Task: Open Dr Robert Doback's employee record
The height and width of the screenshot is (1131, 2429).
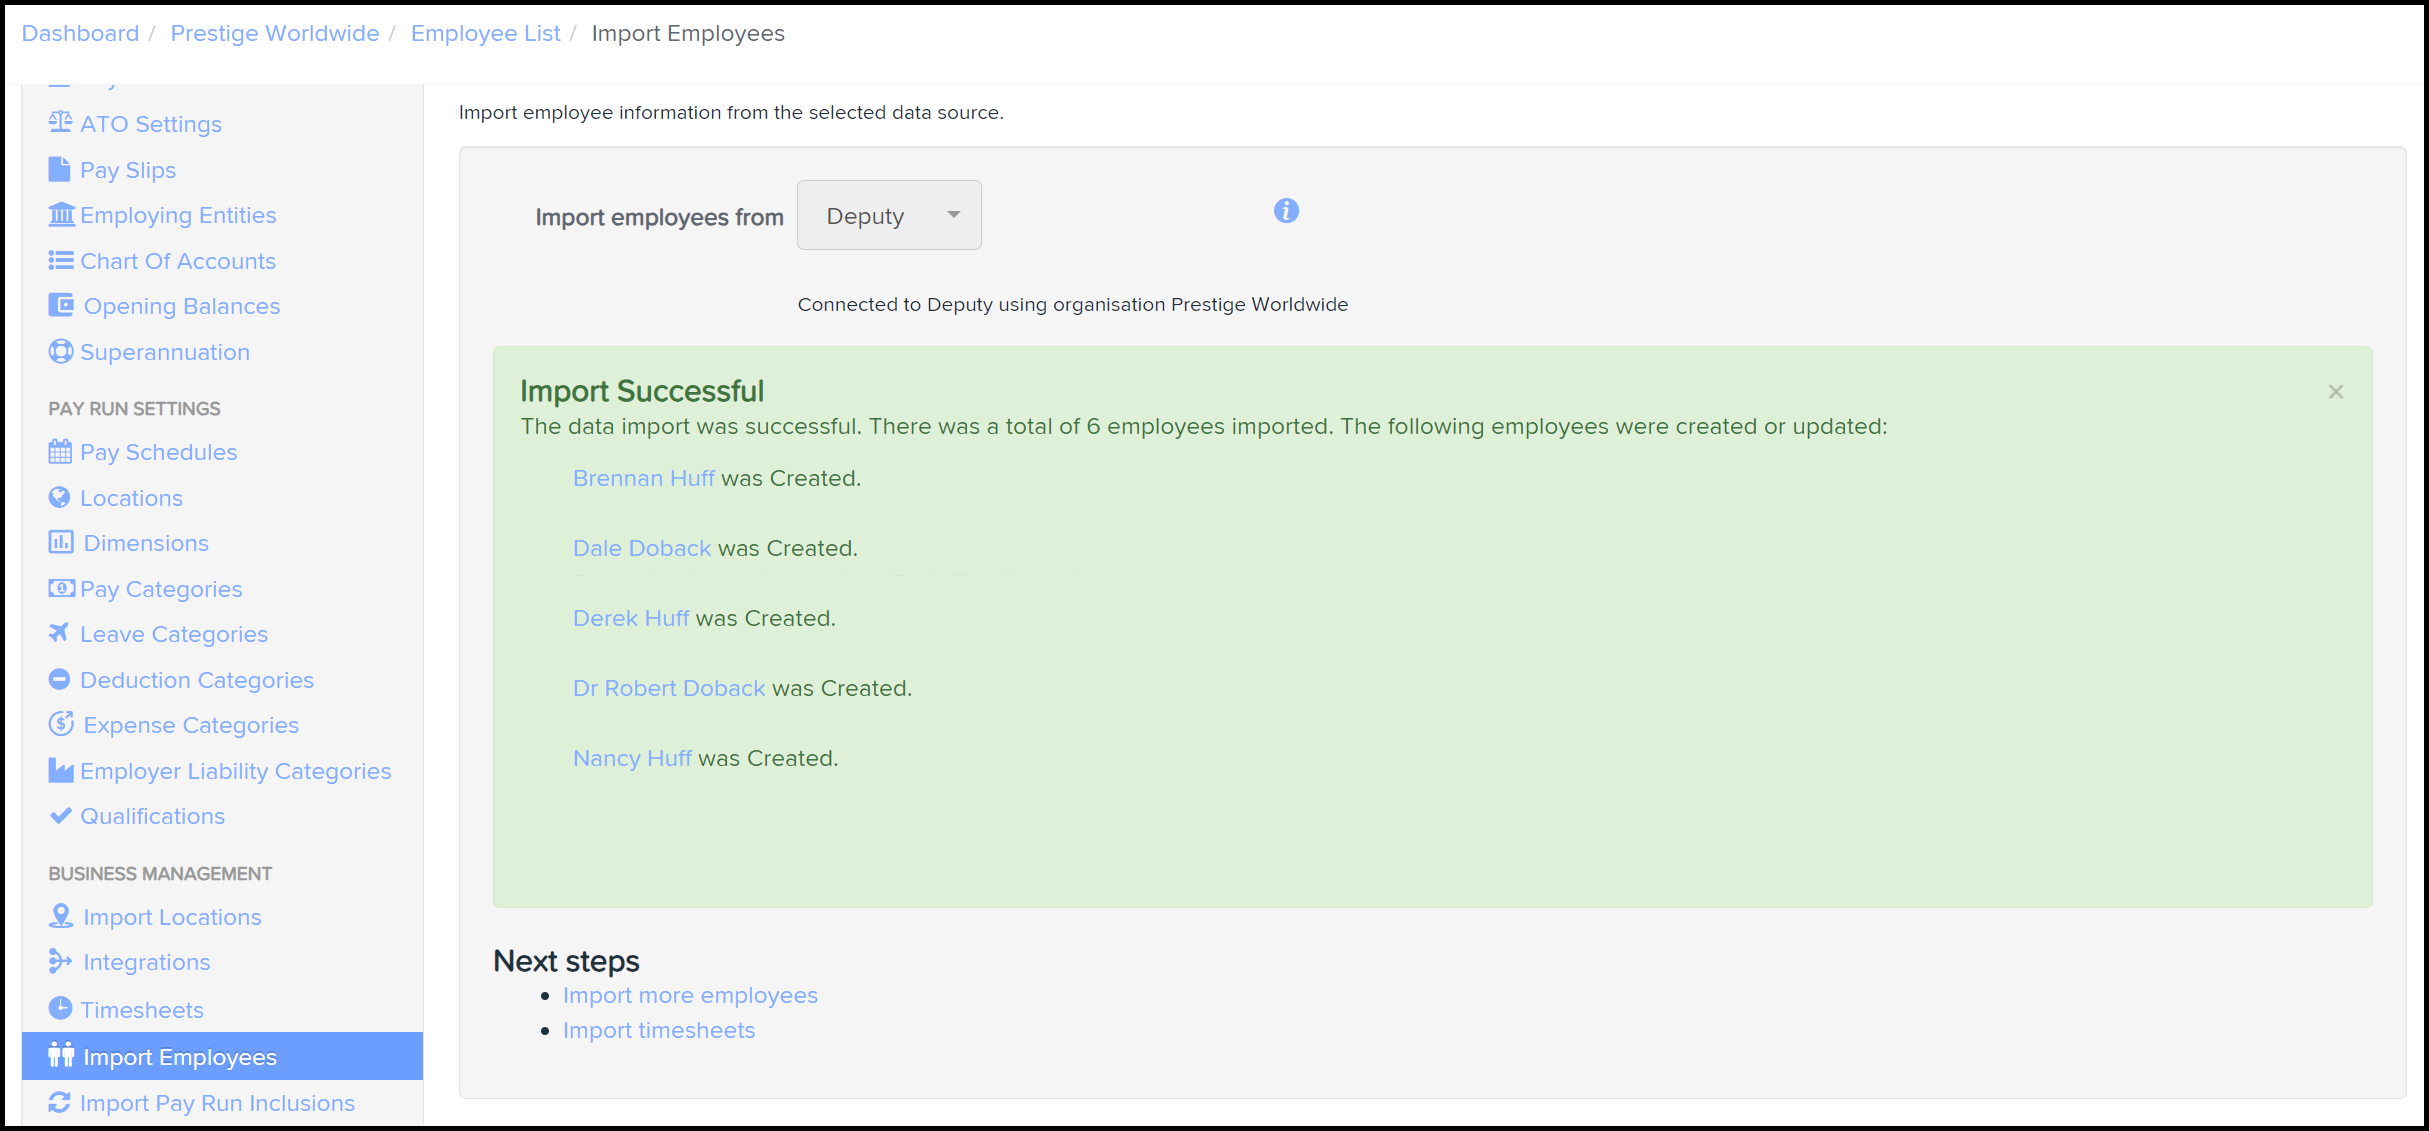Action: click(668, 688)
